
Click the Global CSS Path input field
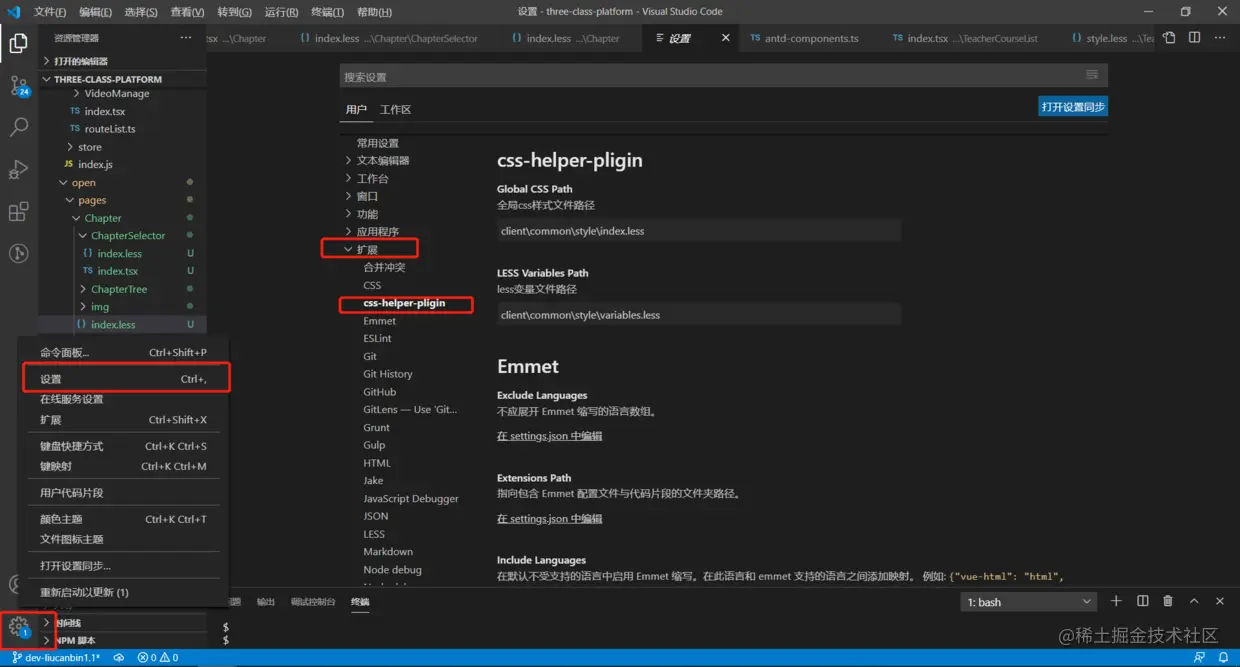pyautogui.click(x=699, y=231)
